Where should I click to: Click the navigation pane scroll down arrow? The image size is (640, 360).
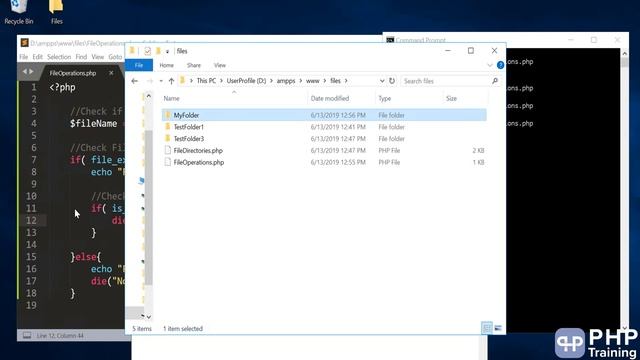pos(149,316)
